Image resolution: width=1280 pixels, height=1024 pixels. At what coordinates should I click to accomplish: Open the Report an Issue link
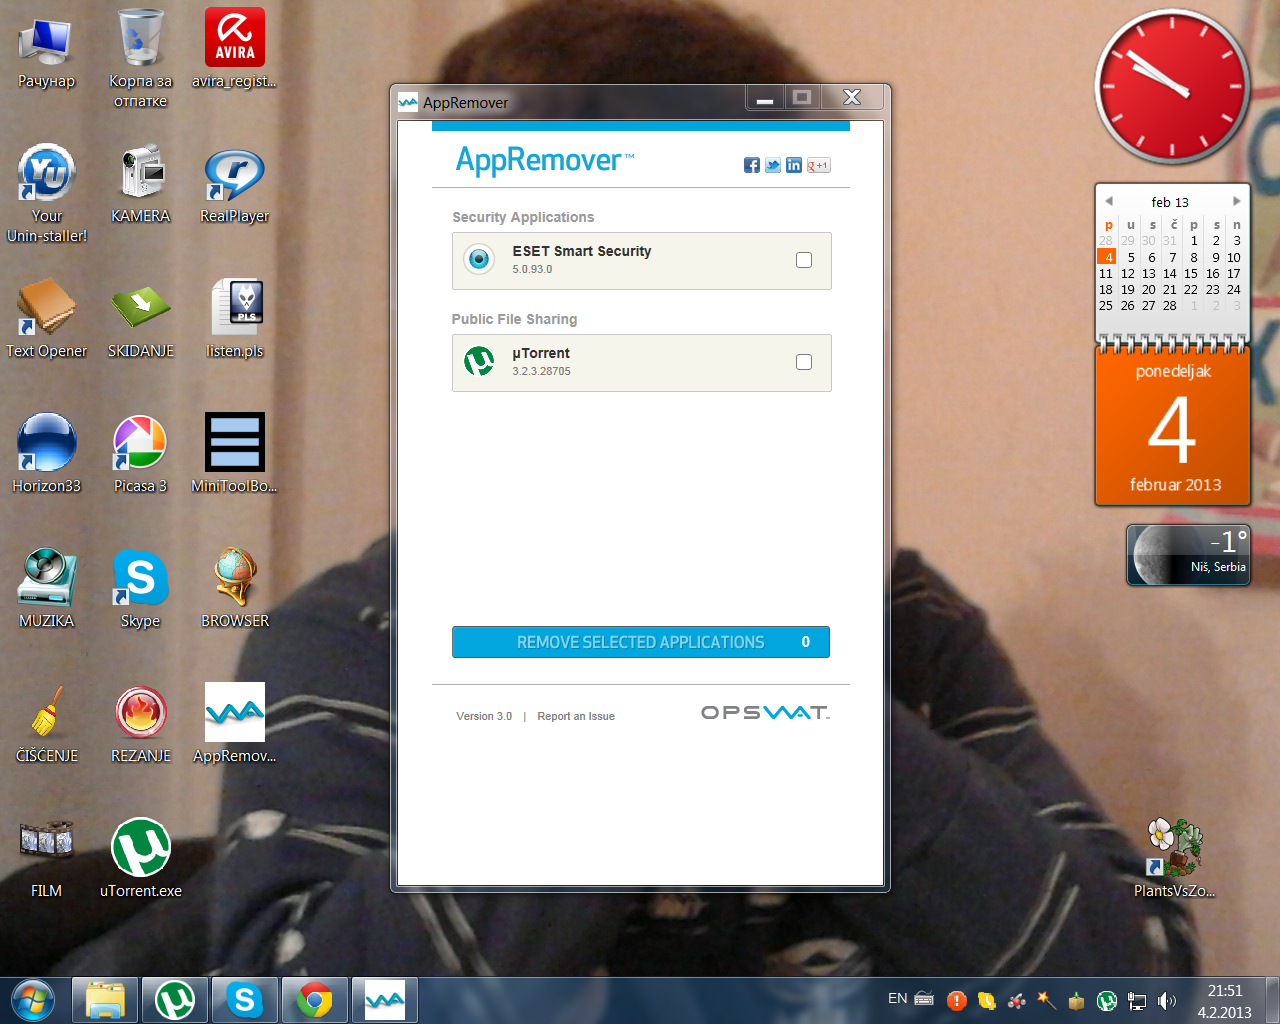click(576, 716)
